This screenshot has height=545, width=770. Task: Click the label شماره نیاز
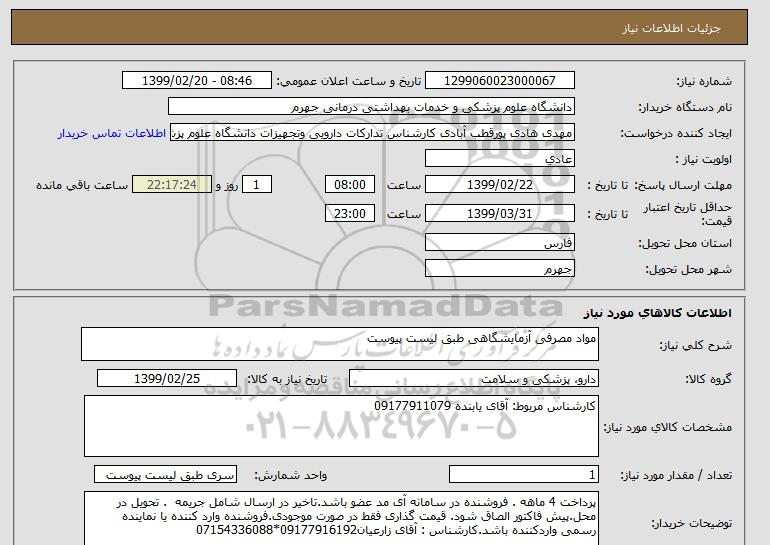[x=704, y=82]
